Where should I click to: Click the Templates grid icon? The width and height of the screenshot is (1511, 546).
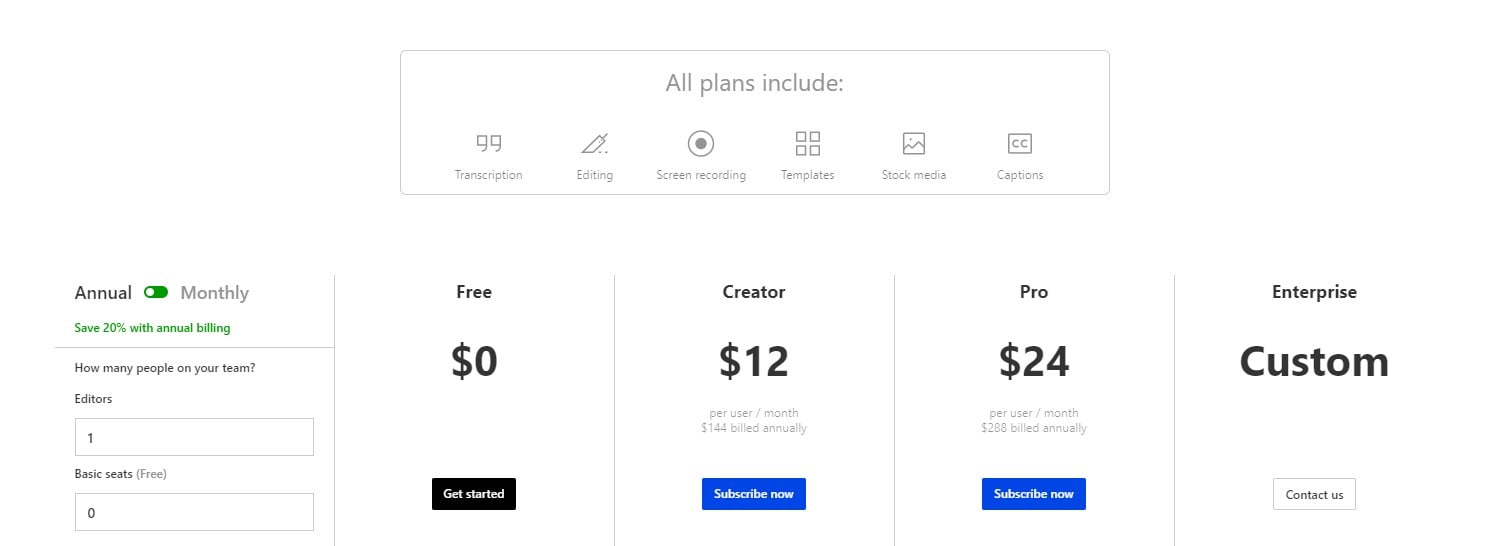coord(808,143)
